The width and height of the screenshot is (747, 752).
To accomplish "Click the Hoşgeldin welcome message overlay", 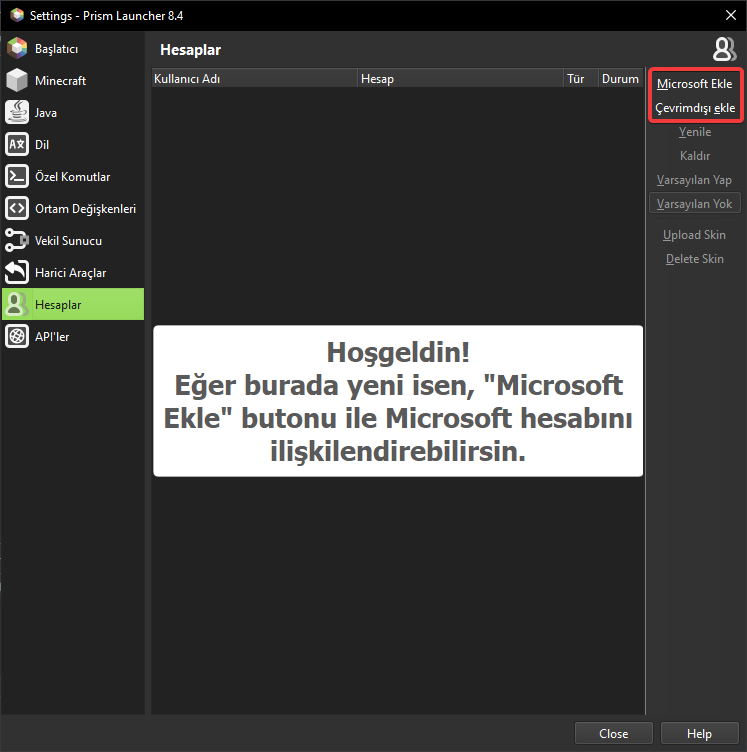I will (x=398, y=401).
